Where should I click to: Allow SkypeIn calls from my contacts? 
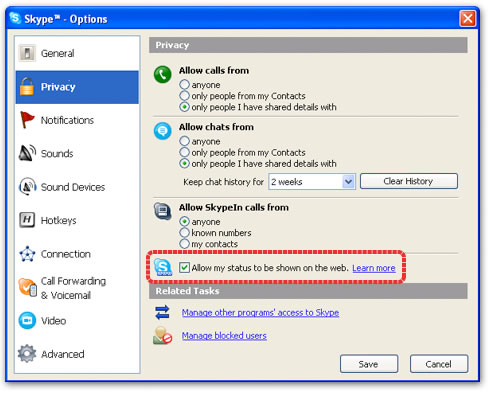(x=184, y=243)
